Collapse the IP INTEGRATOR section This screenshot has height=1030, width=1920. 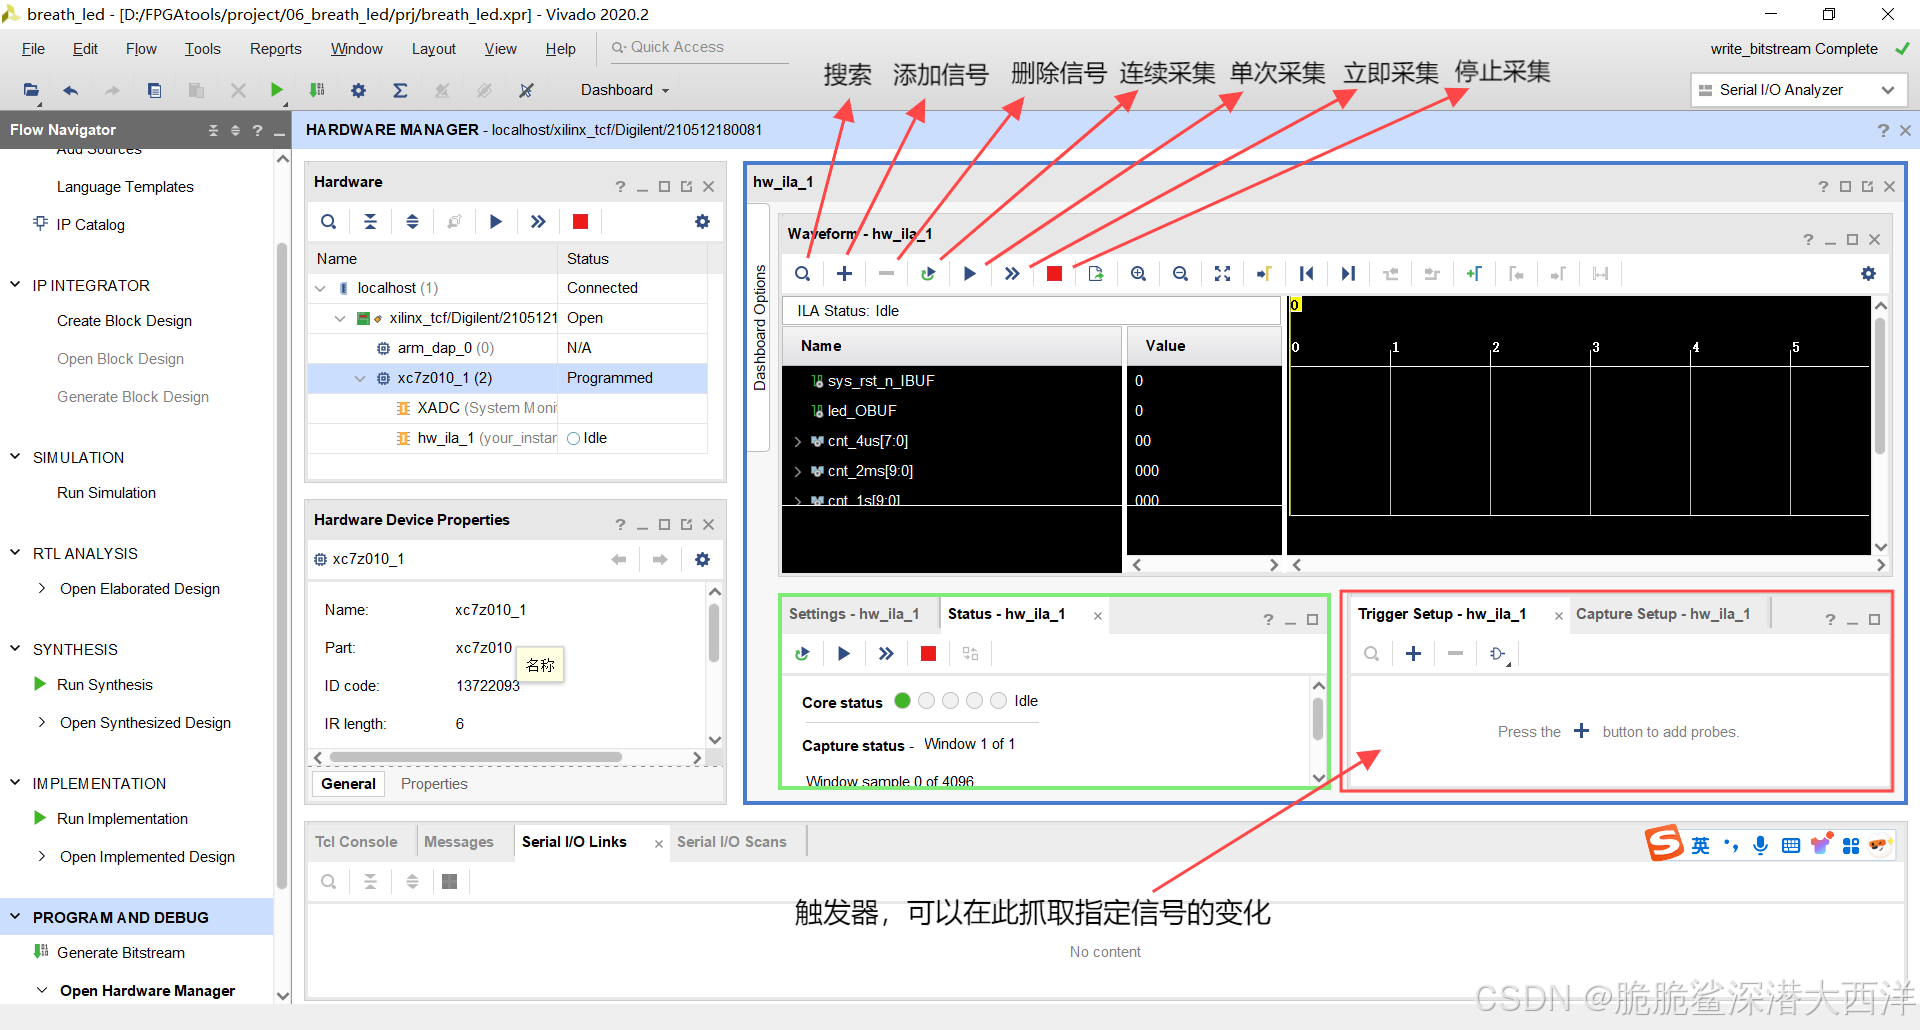coord(15,285)
